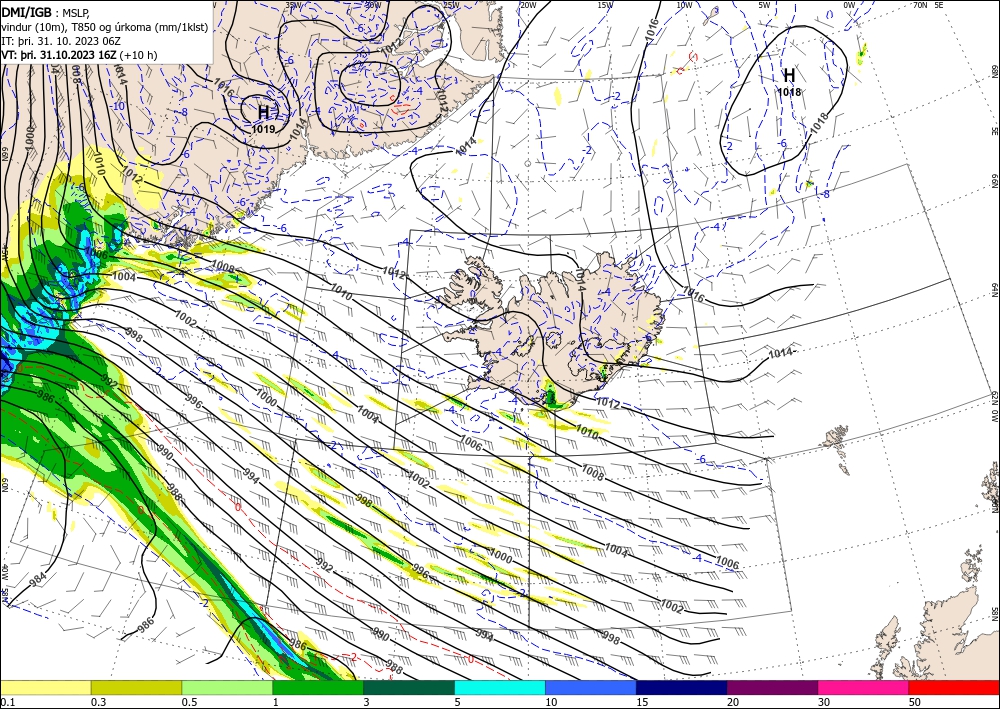Click the '0.3' legend value
The width and height of the screenshot is (1000, 709).
98,702
